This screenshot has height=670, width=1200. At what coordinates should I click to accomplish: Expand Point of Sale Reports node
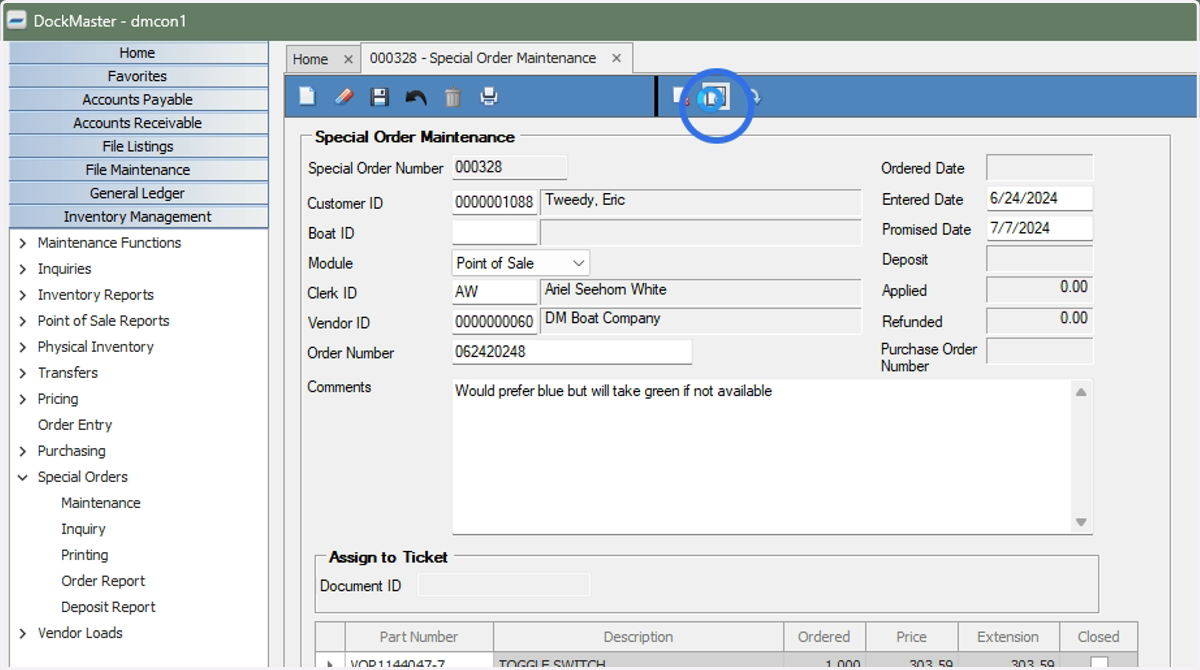(23, 321)
